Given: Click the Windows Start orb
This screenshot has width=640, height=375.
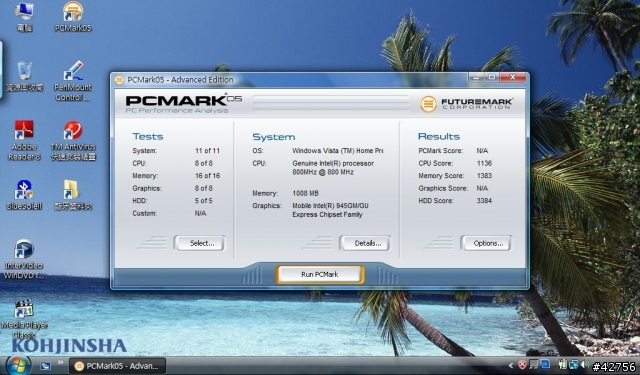Looking at the screenshot, I should point(18,365).
